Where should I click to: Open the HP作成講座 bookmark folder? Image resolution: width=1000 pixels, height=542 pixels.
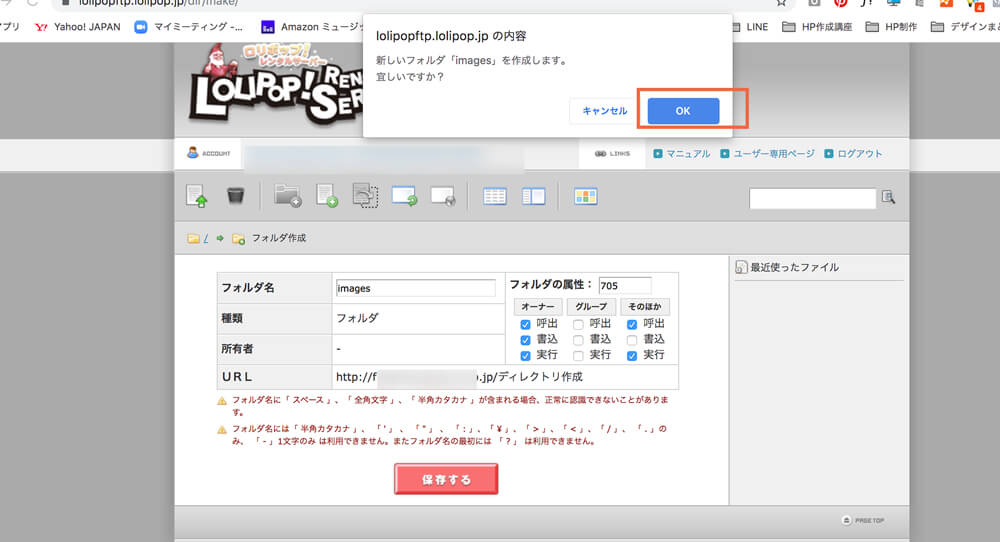click(817, 27)
